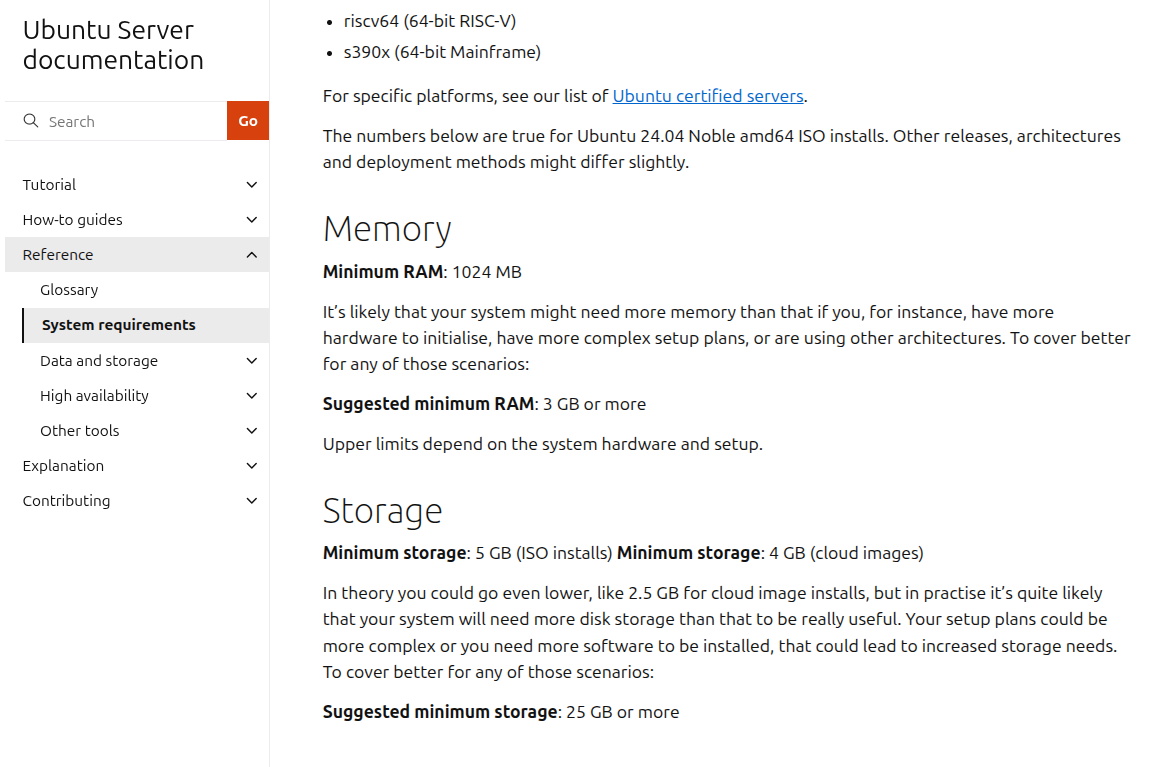Expand the High availability chevron
The width and height of the screenshot is (1170, 767).
[x=252, y=396]
